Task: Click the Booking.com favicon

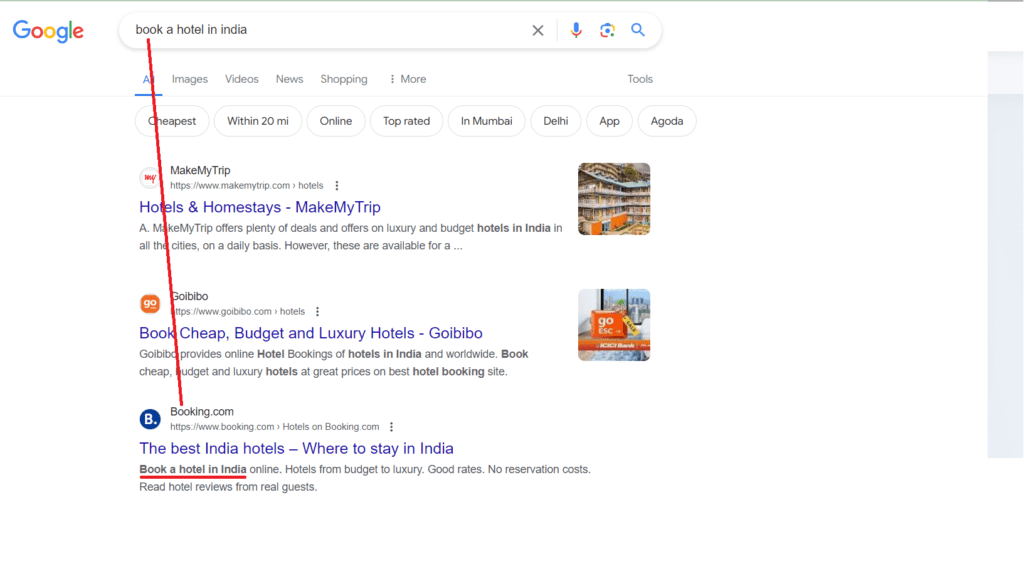Action: point(150,419)
